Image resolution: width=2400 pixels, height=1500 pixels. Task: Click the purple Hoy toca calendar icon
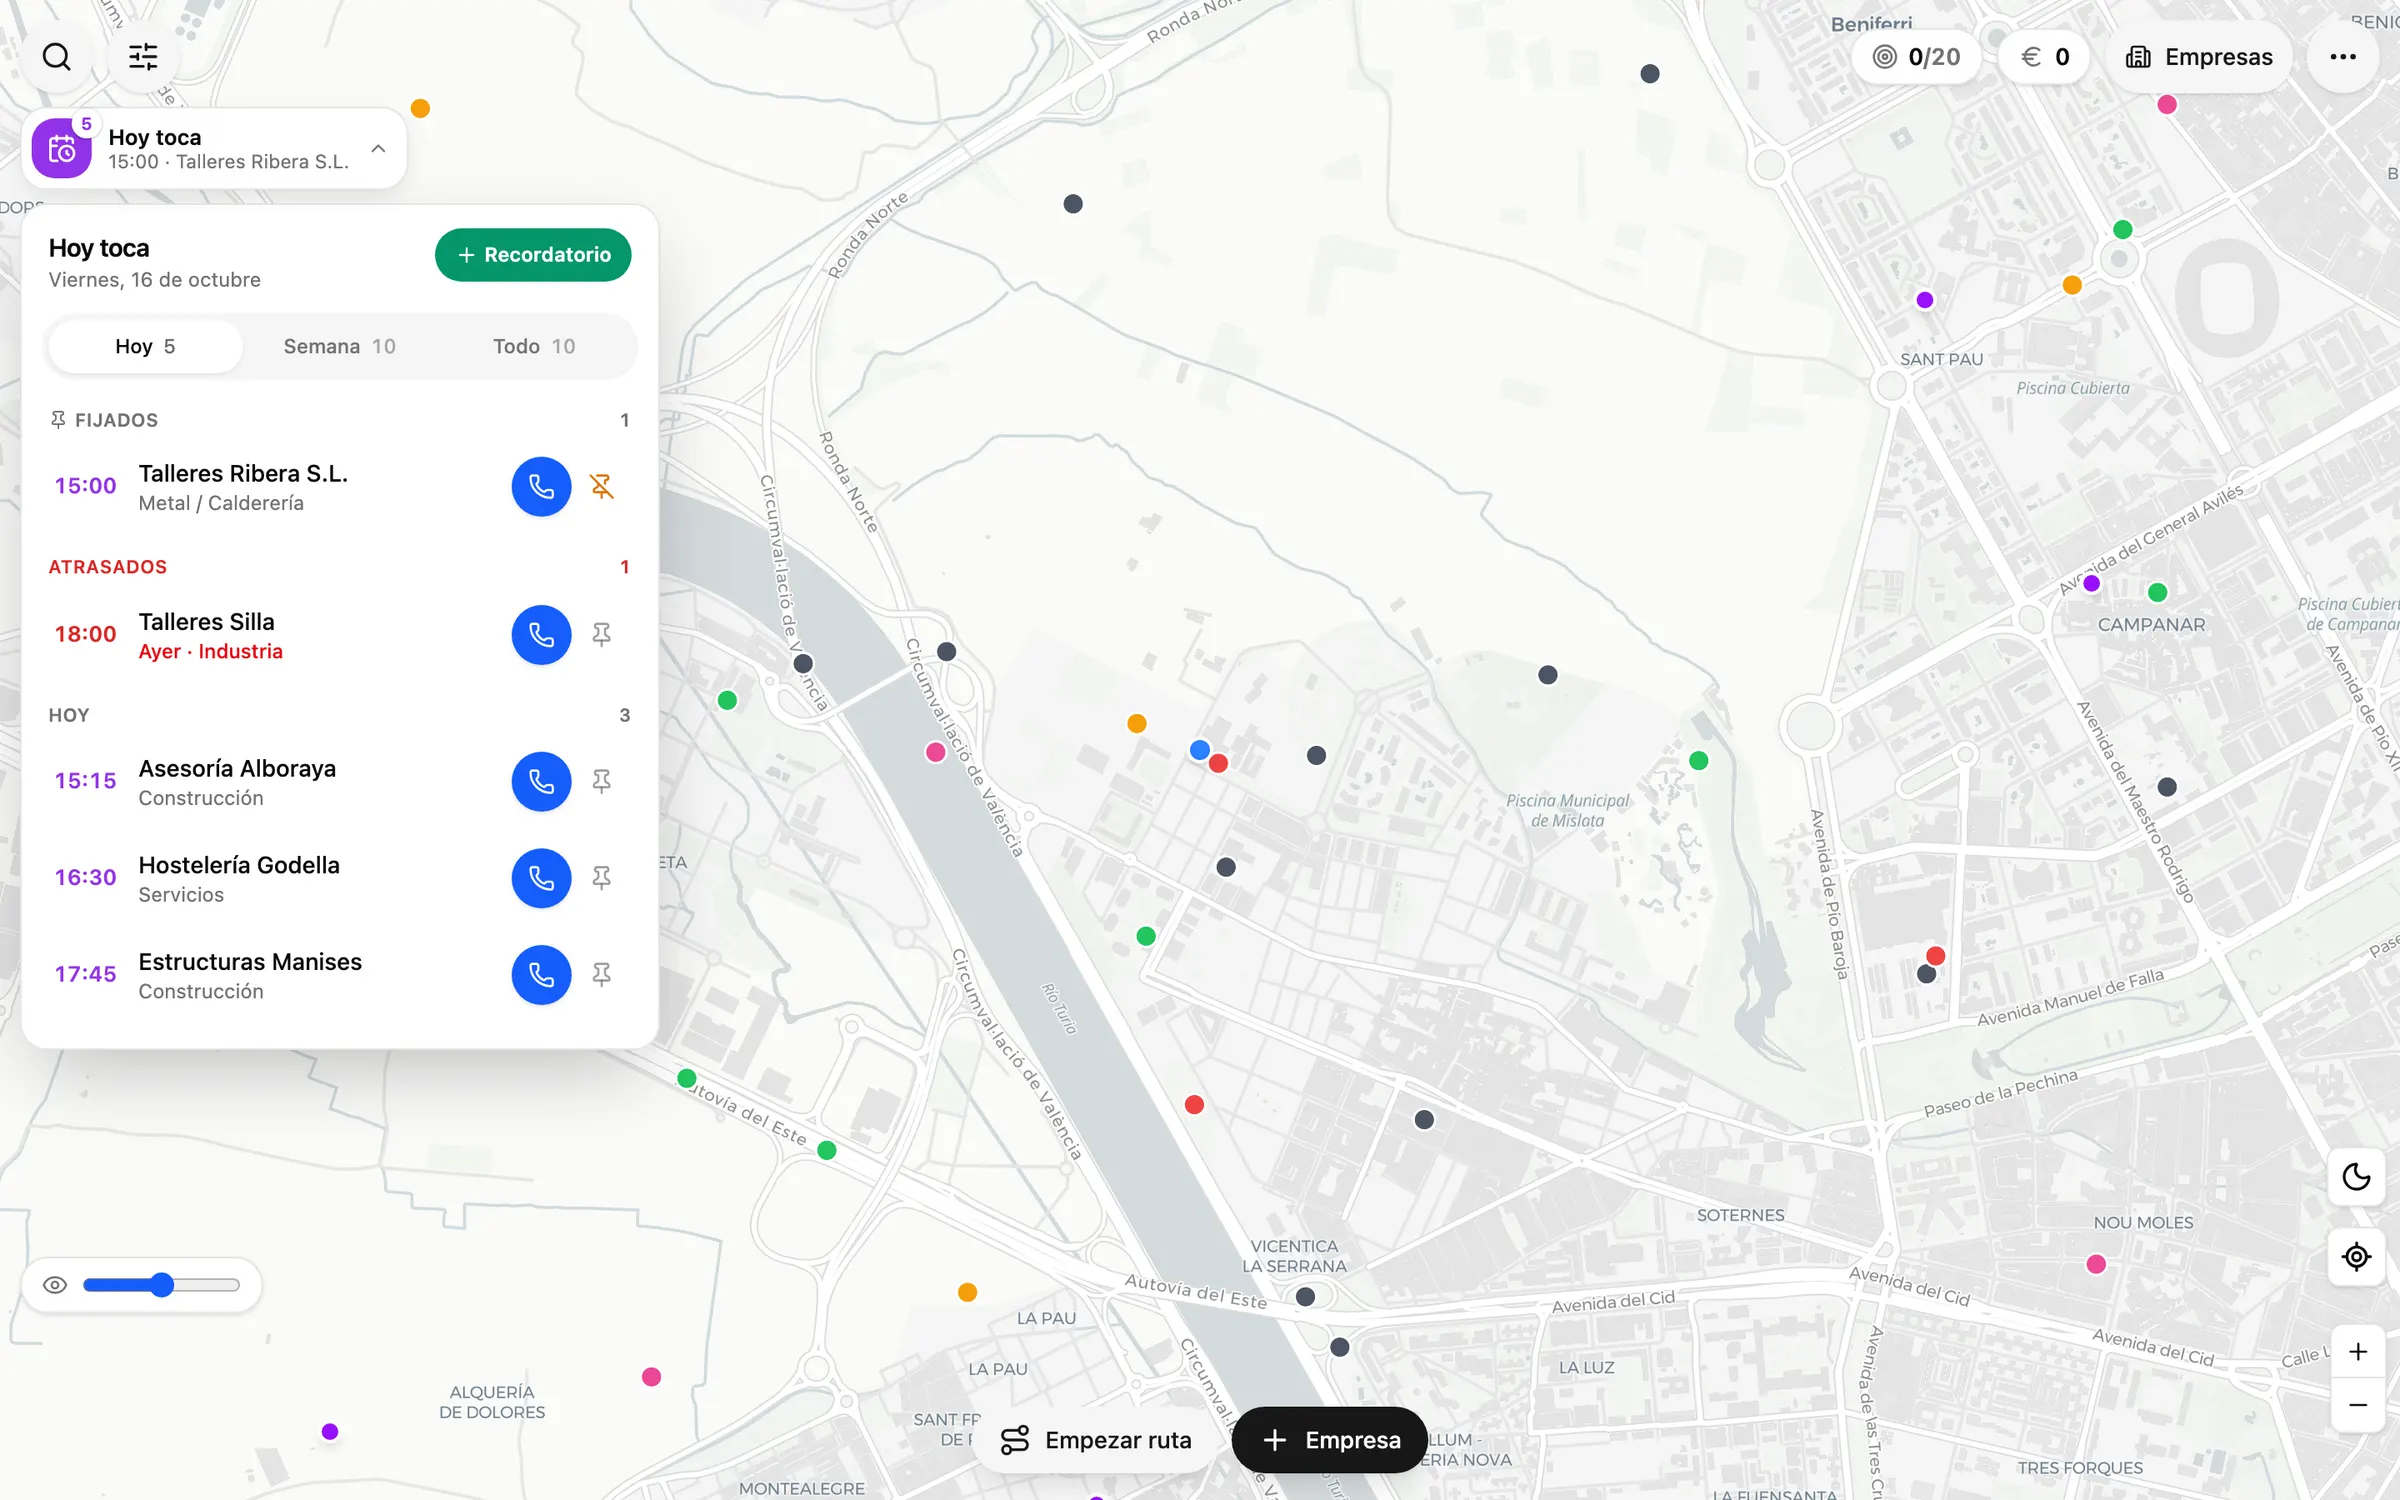pos(62,148)
